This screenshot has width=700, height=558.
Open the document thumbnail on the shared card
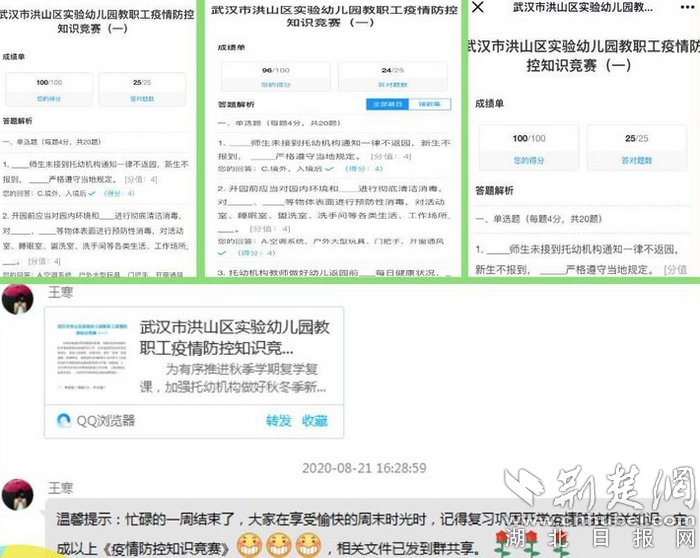[92, 356]
